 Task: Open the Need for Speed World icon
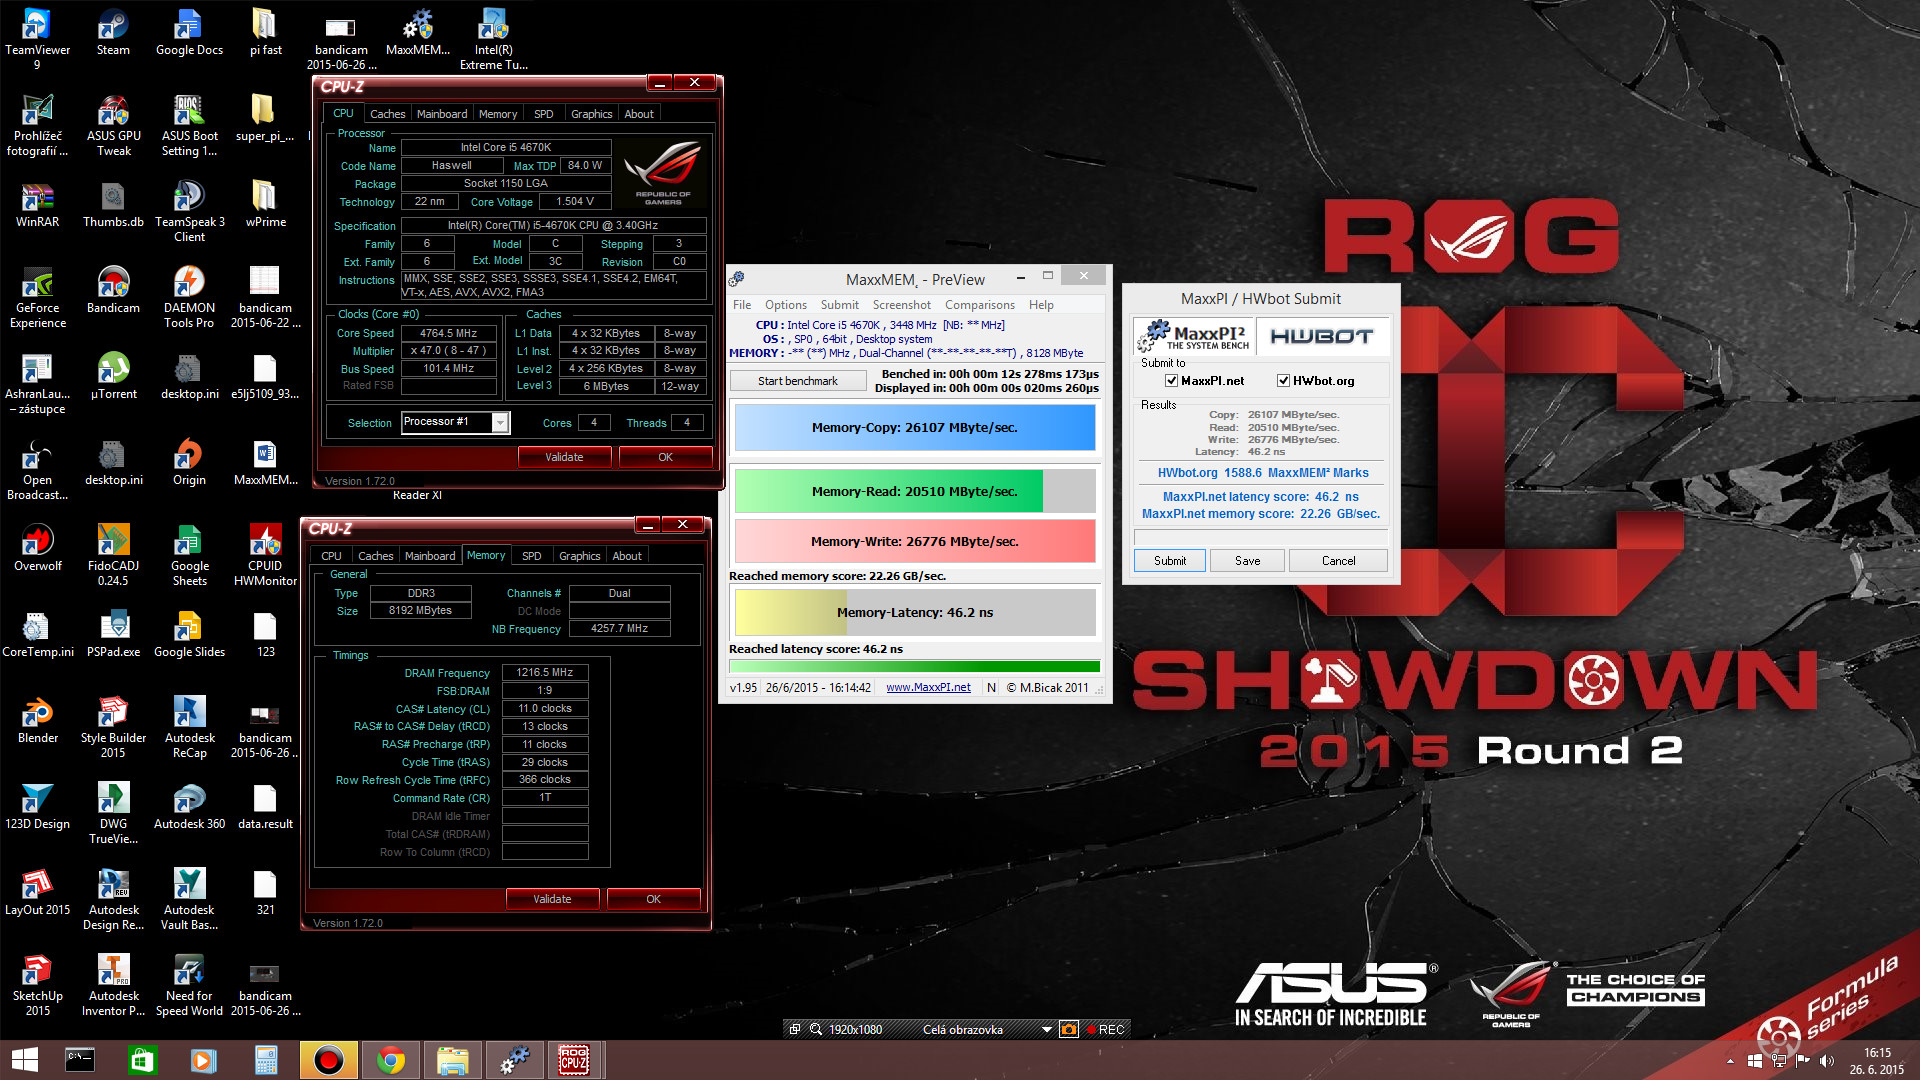tap(189, 985)
